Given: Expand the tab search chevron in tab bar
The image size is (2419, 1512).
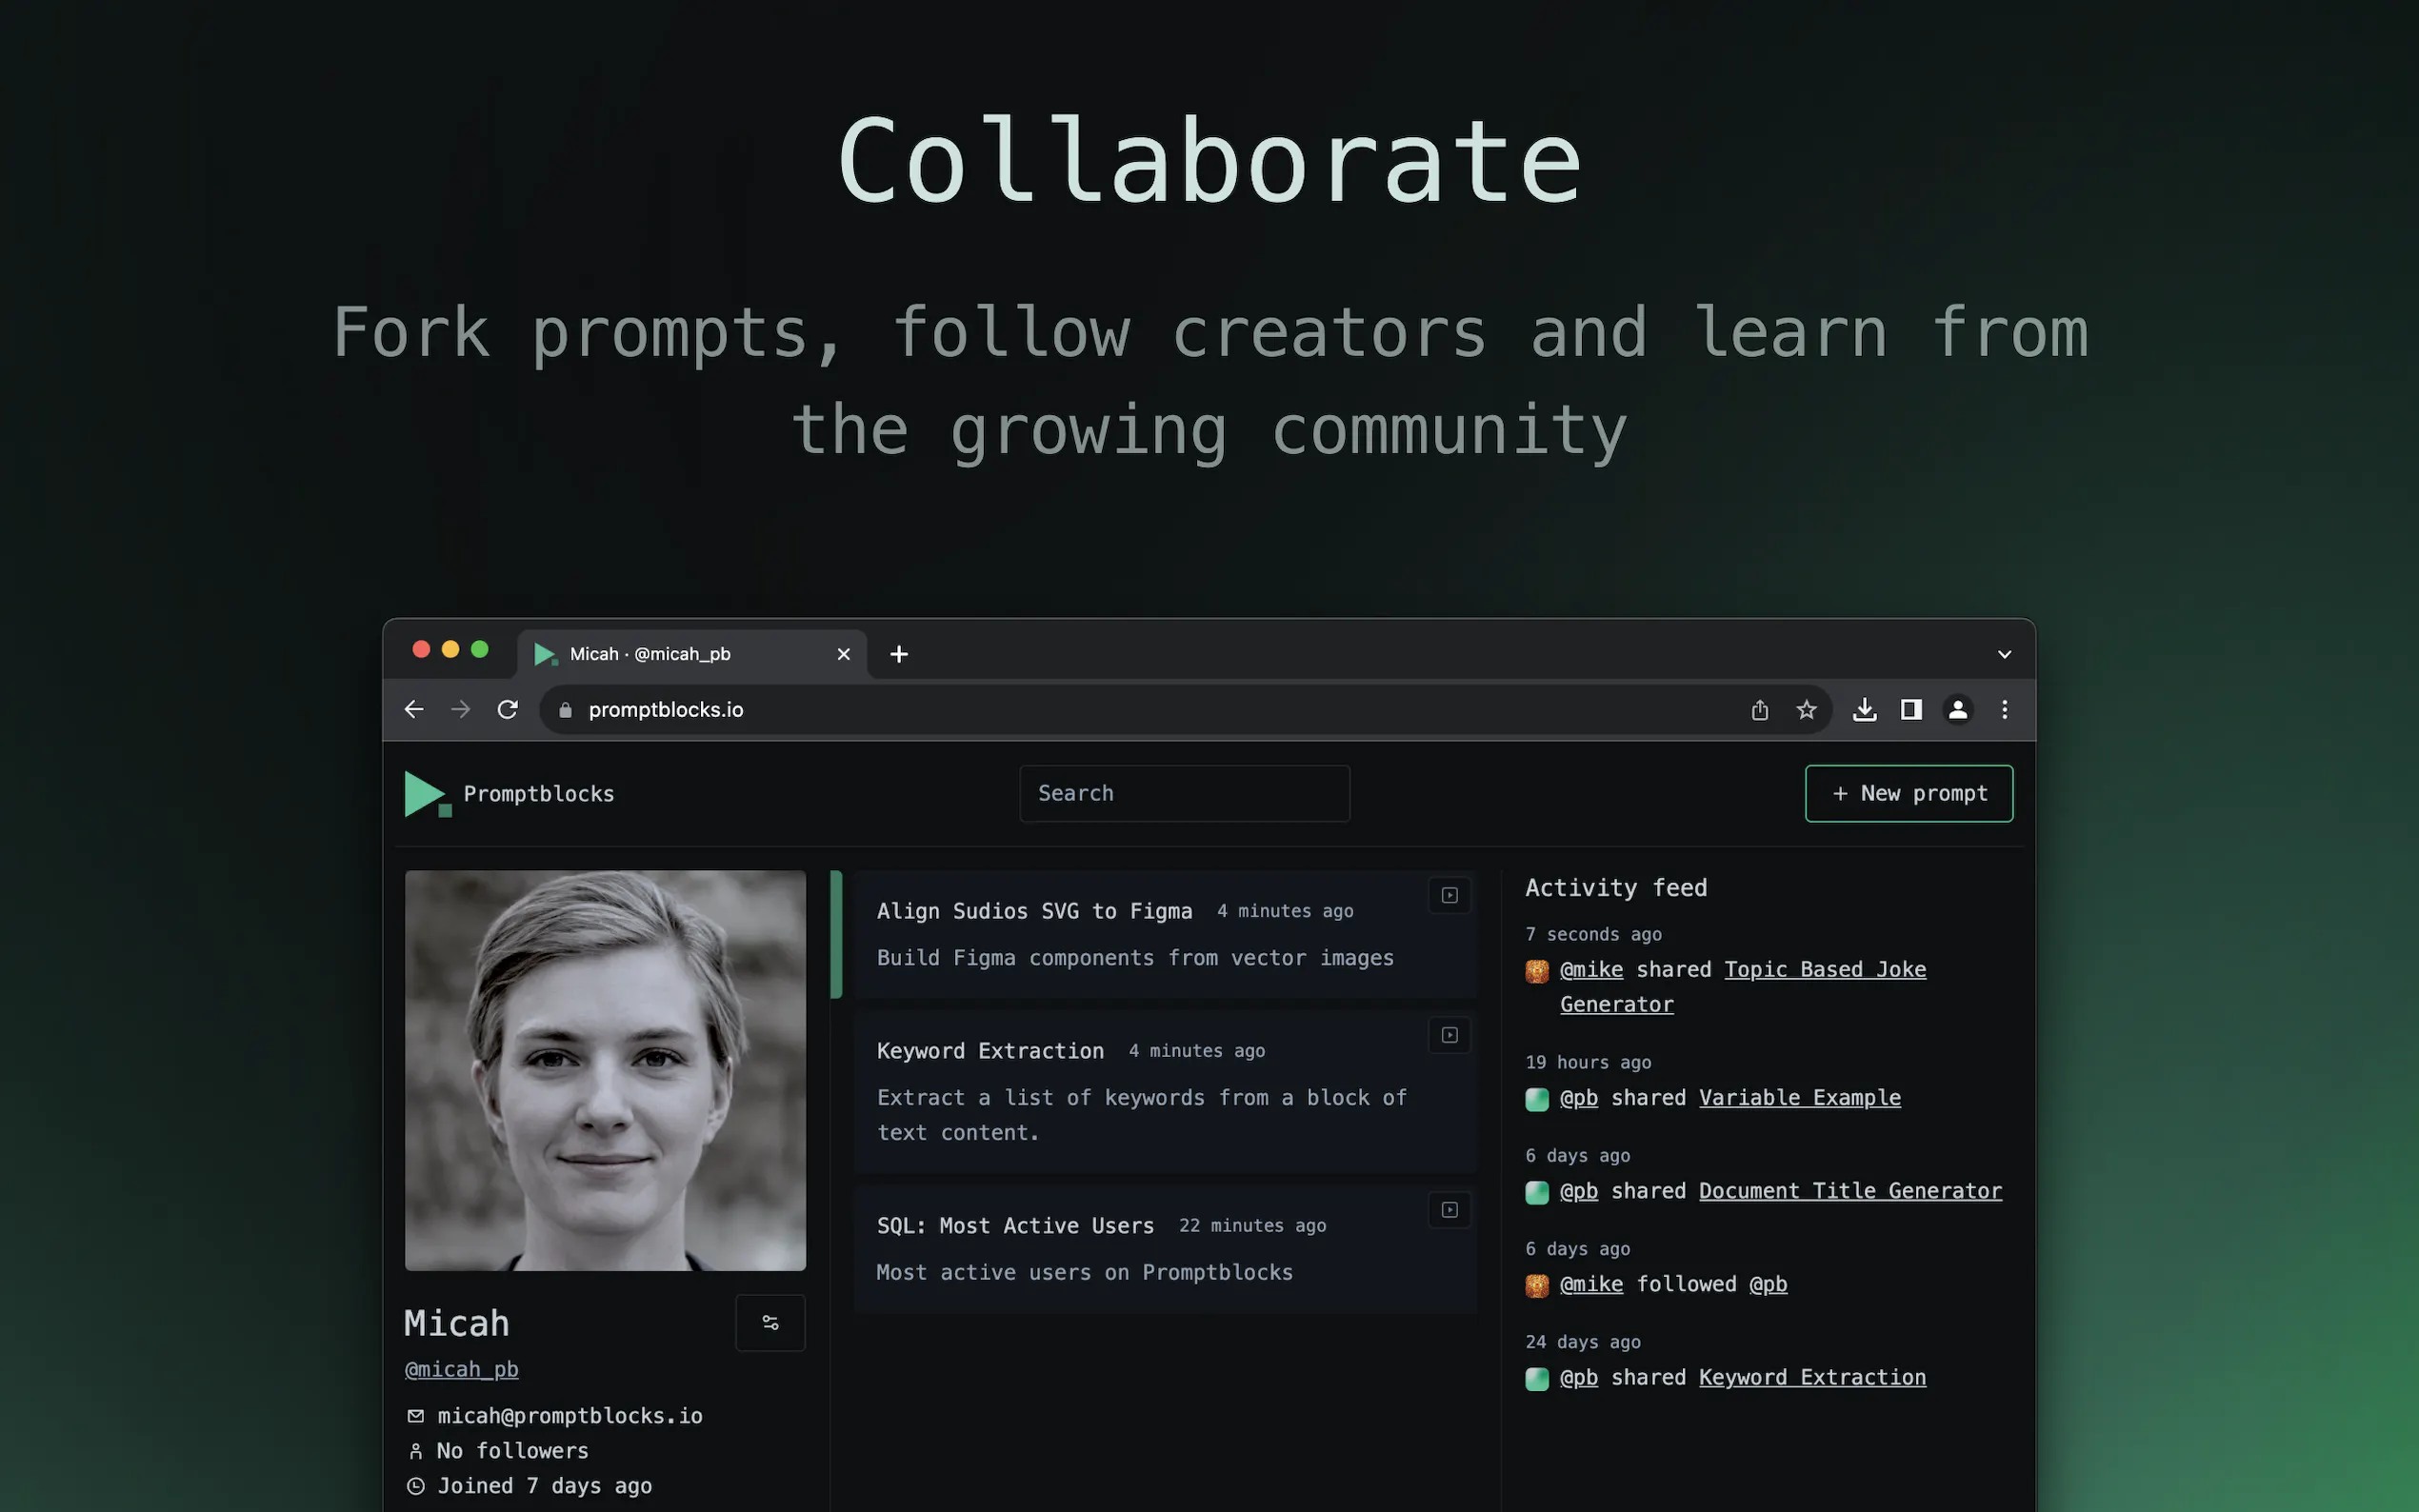Looking at the screenshot, I should [x=2004, y=655].
